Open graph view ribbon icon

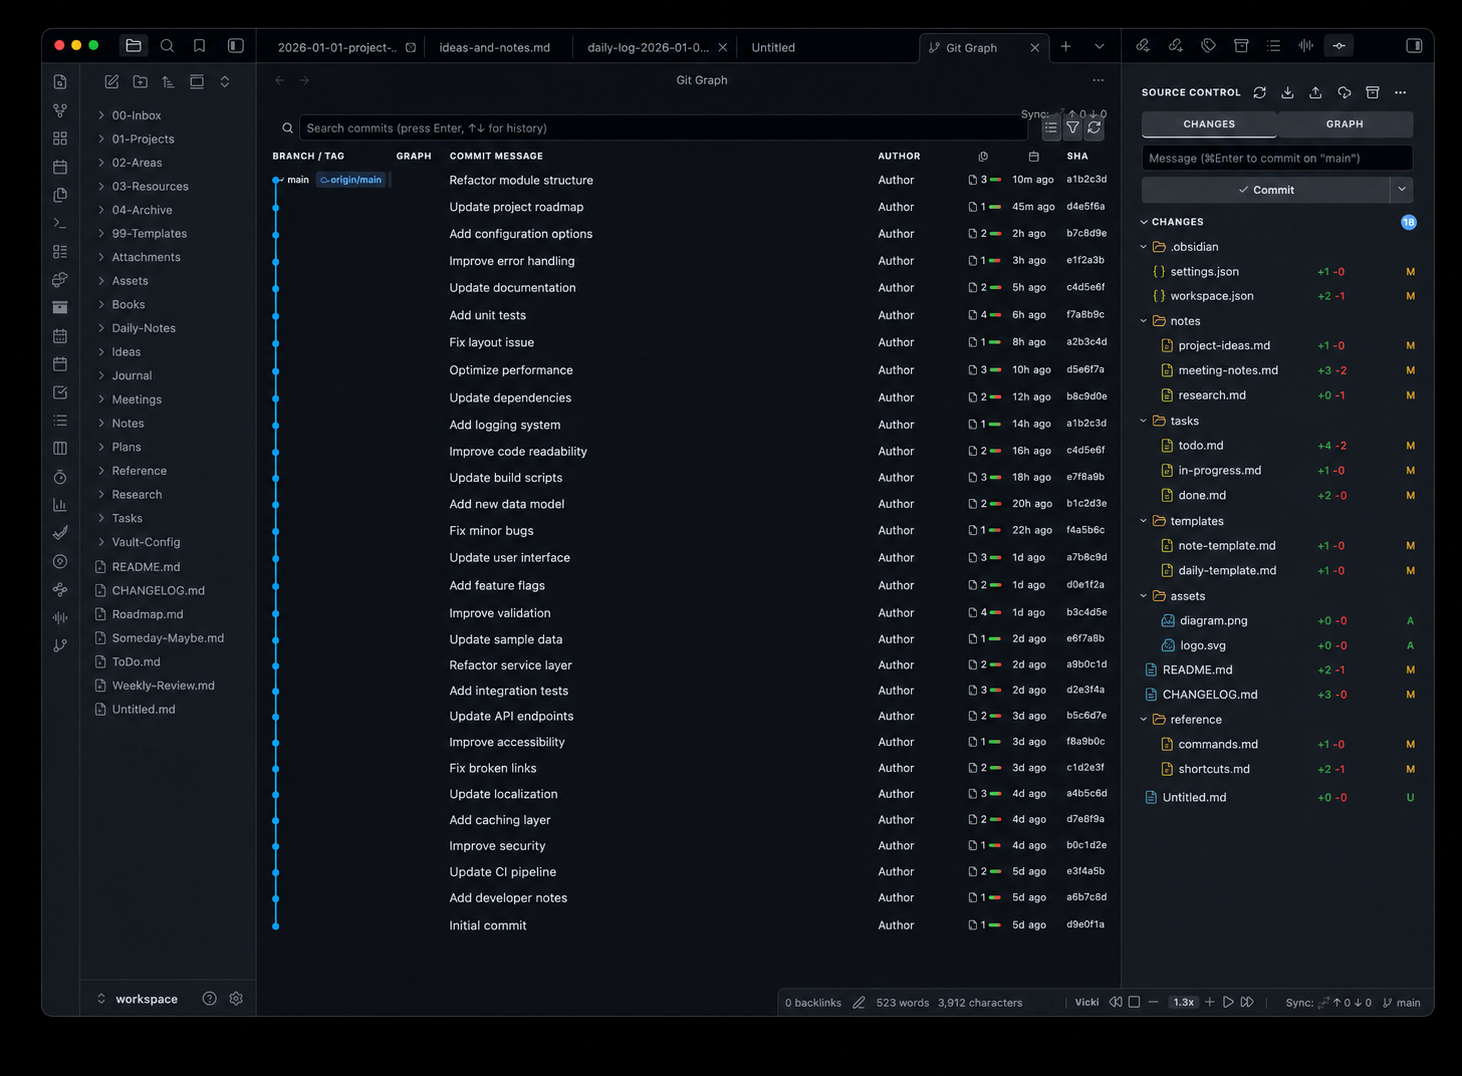pos(60,110)
